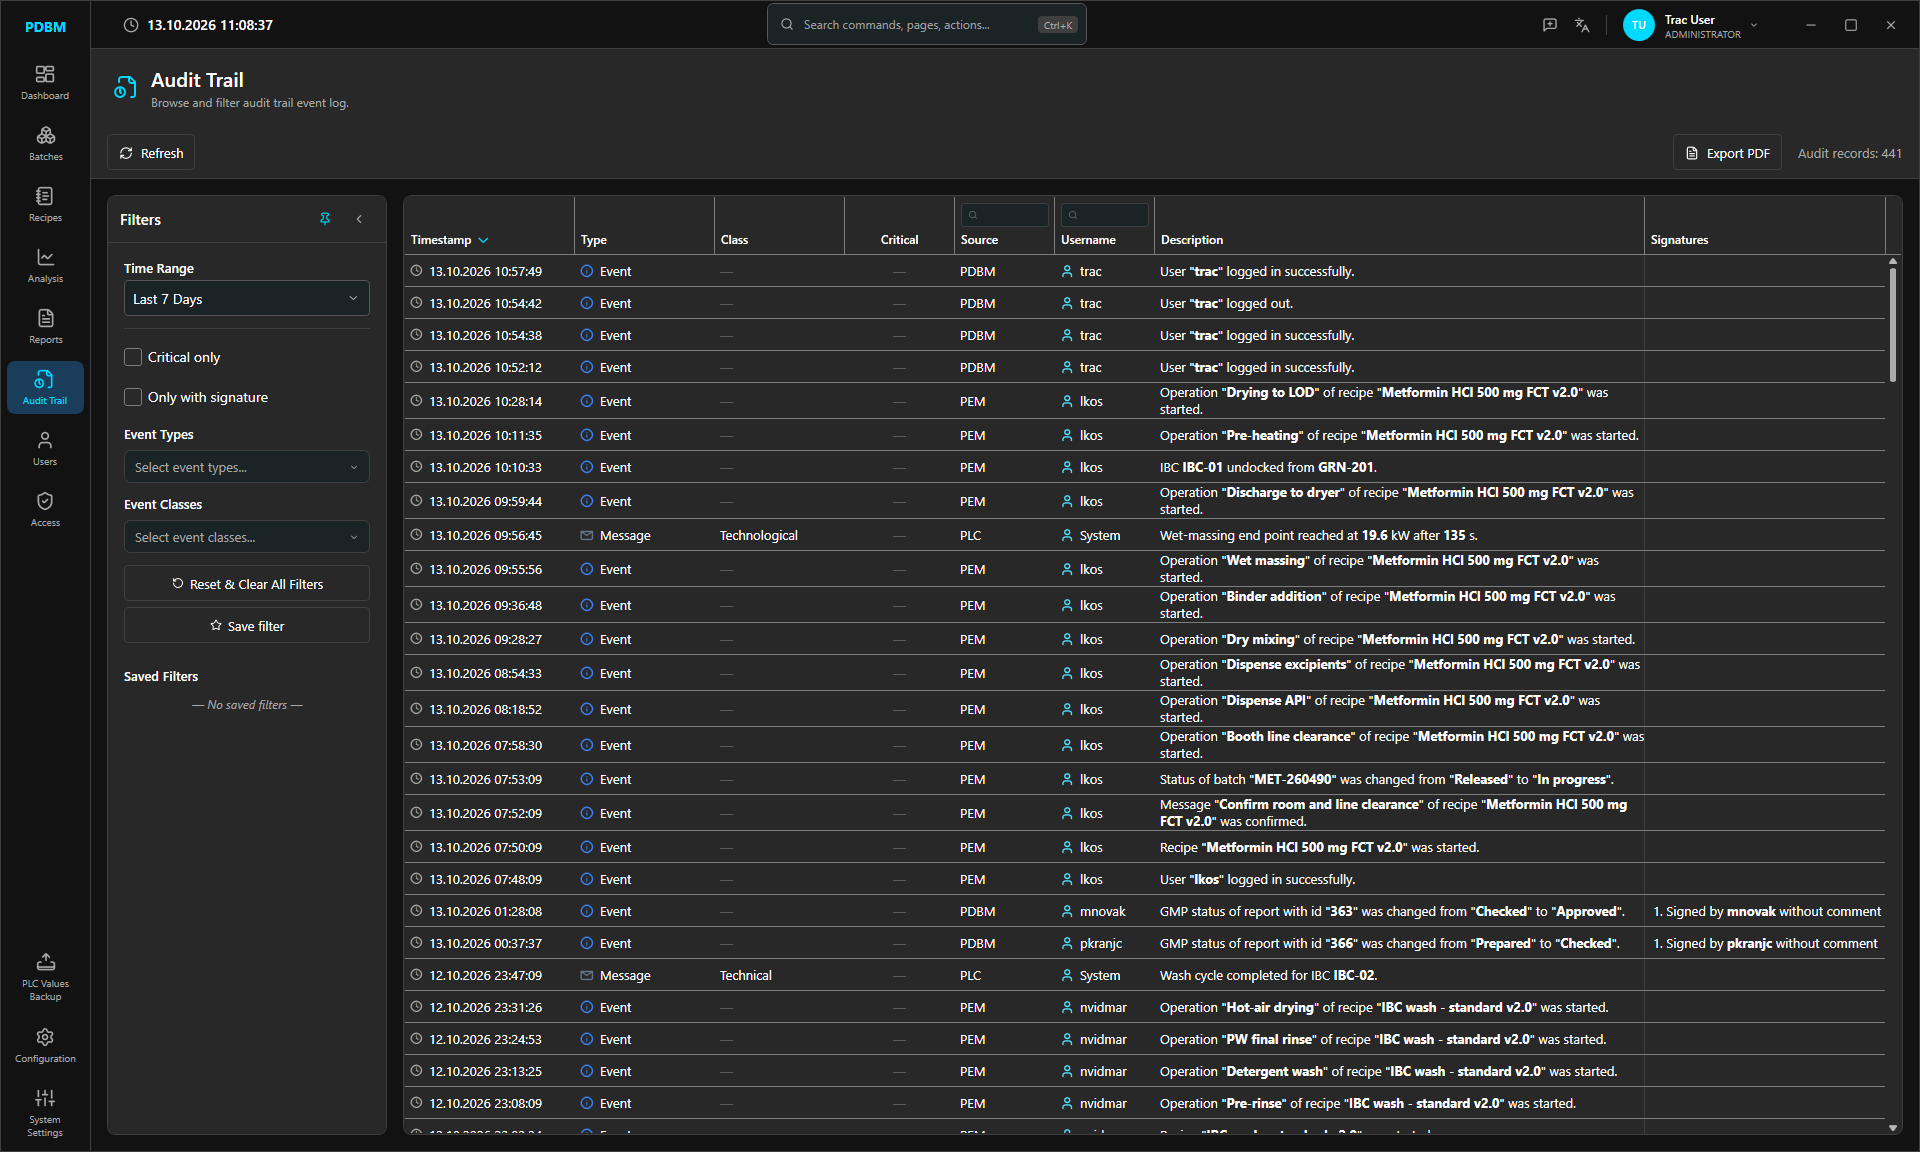This screenshot has height=1152, width=1920.
Task: Open the feedback message icon in header
Action: 1550,25
